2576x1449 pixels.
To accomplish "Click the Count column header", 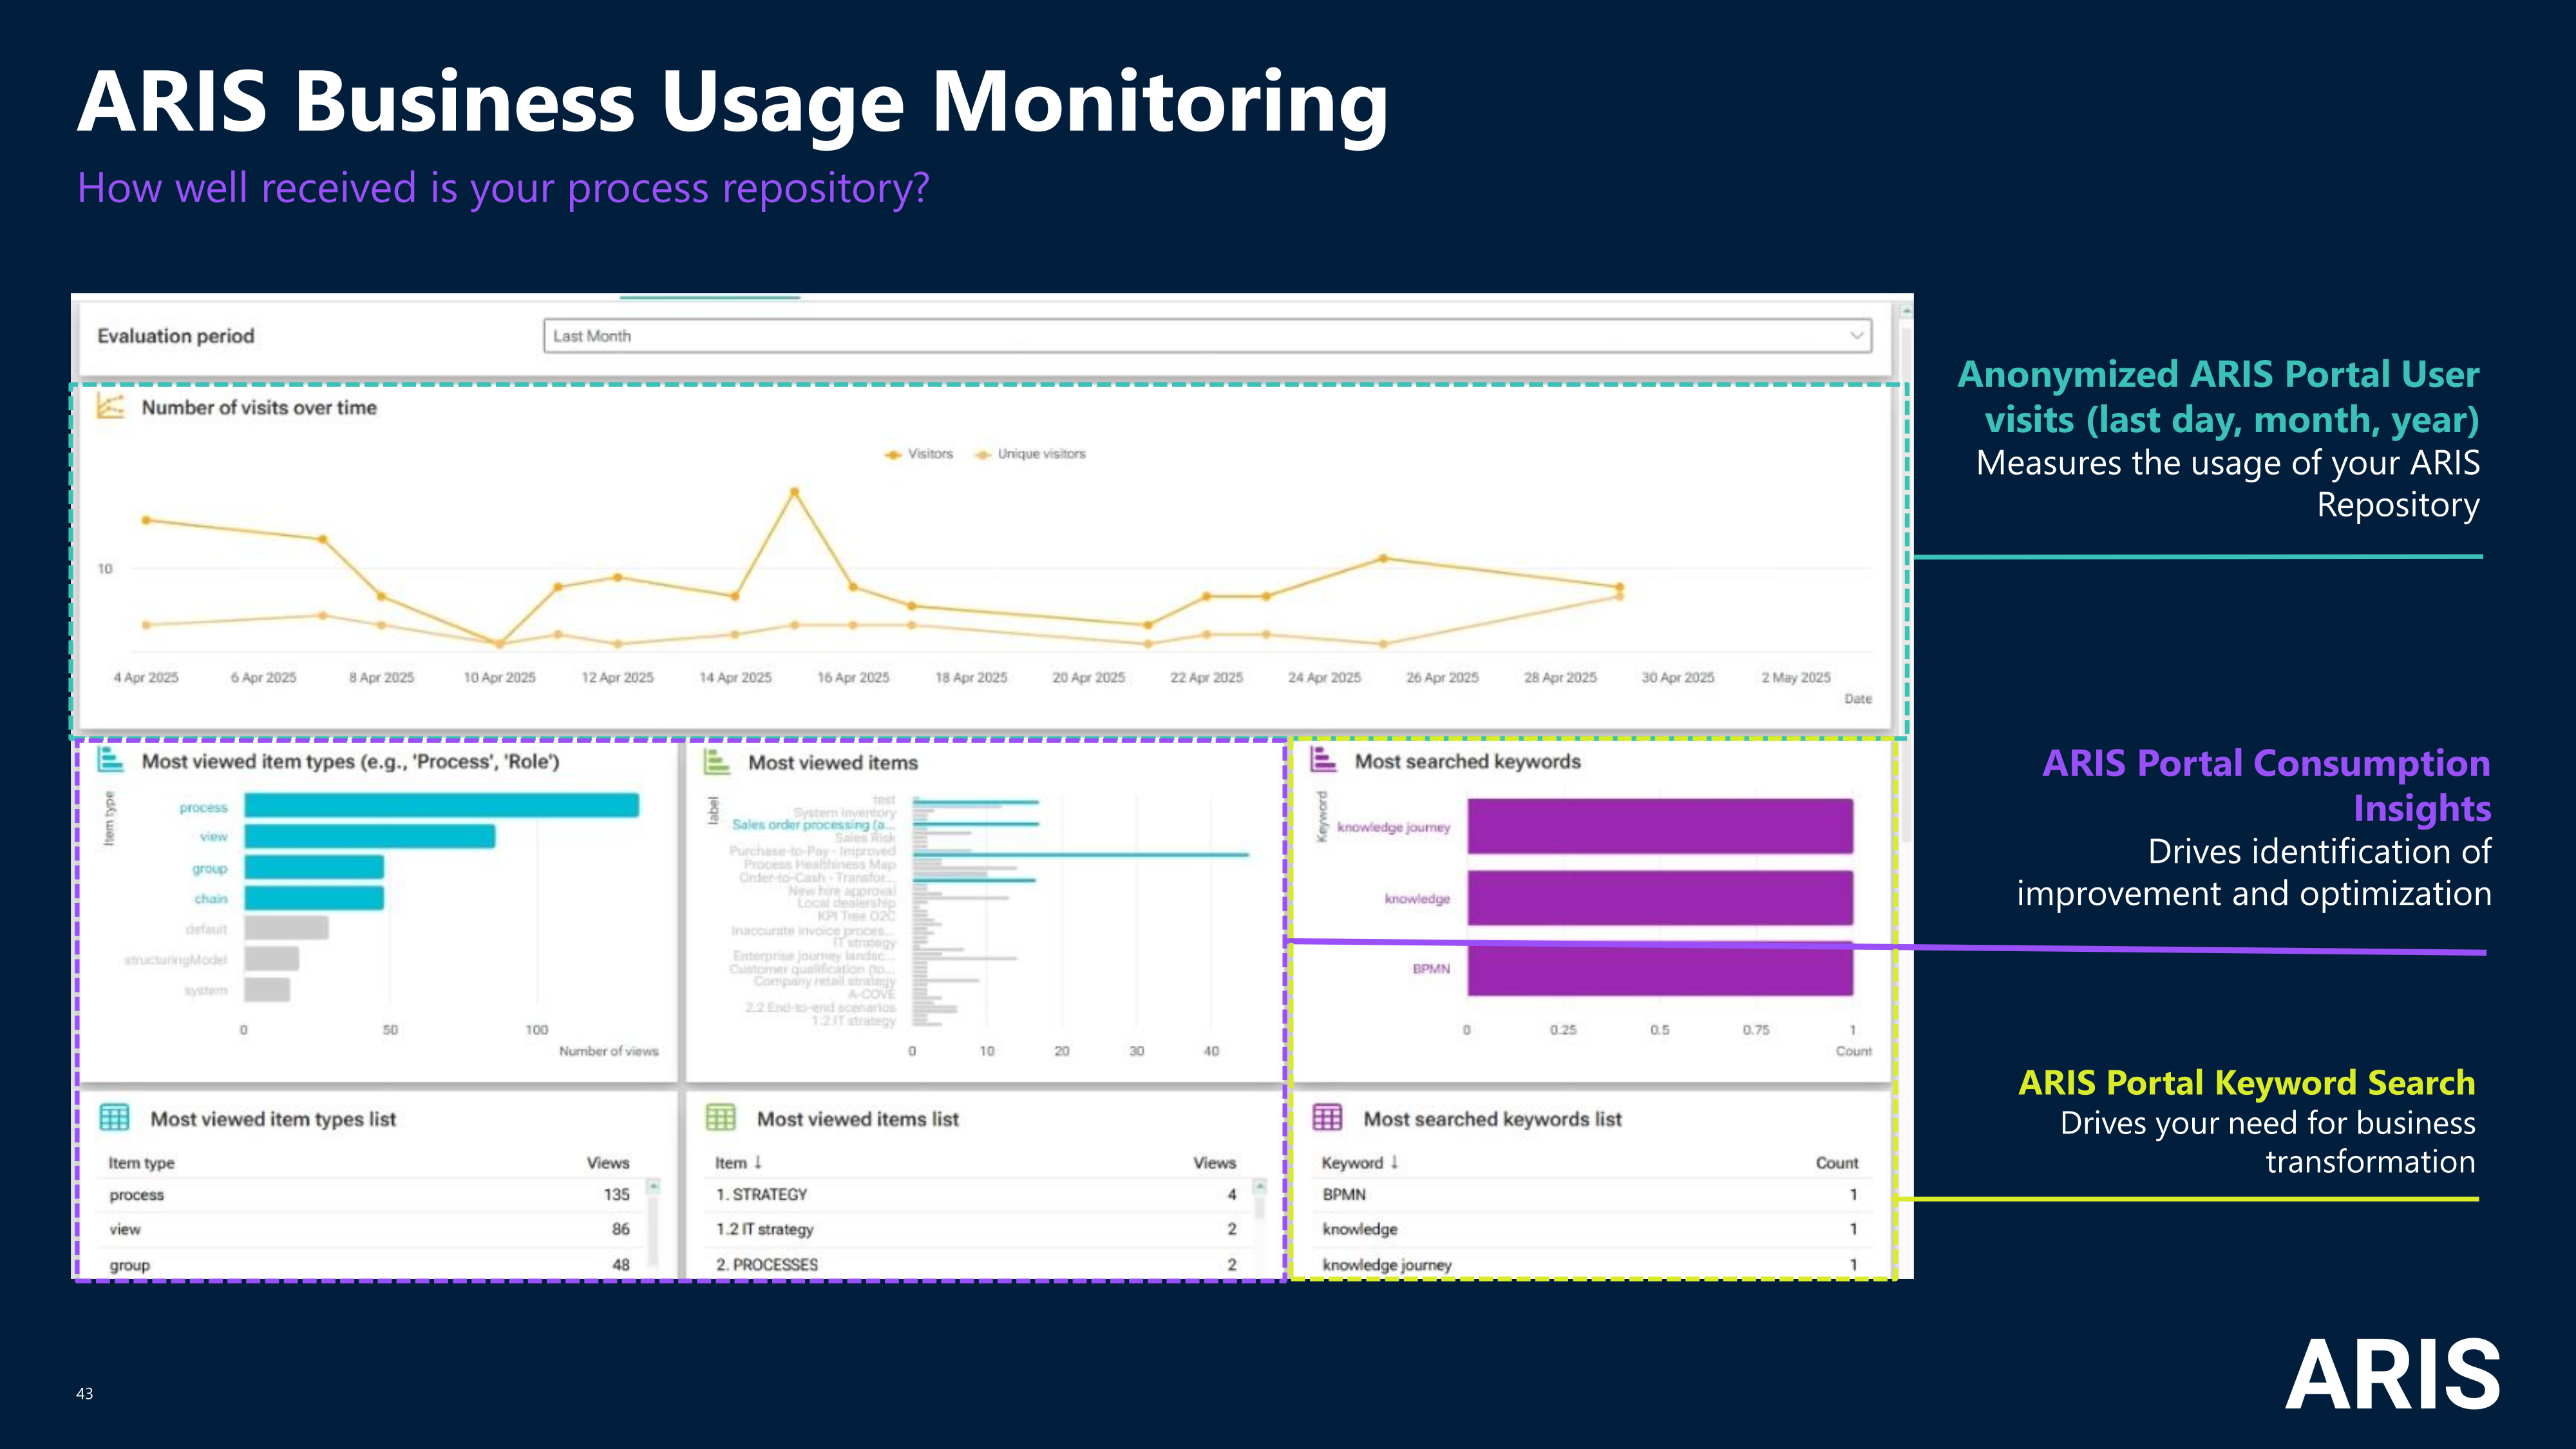I will click(1837, 1163).
